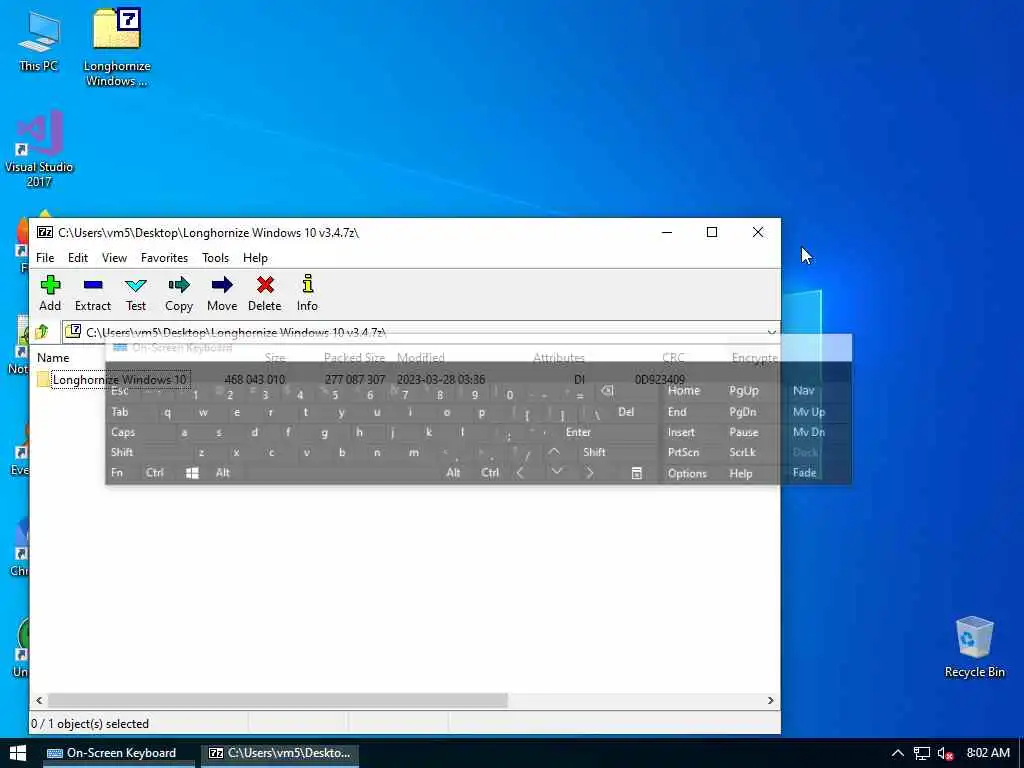Click the context menu key on keyboard
The height and width of the screenshot is (768, 1024).
(637, 473)
